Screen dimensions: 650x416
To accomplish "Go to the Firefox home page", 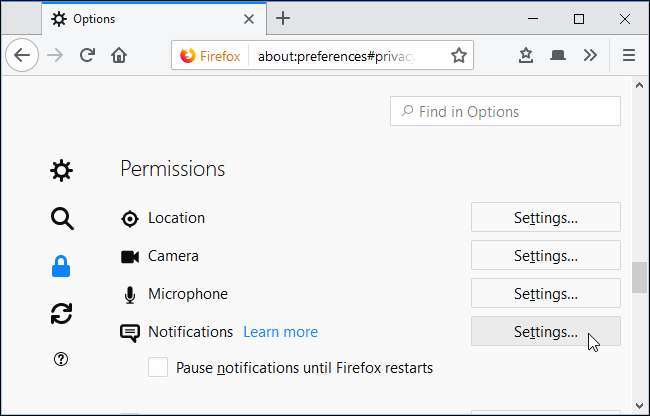I will [x=119, y=56].
